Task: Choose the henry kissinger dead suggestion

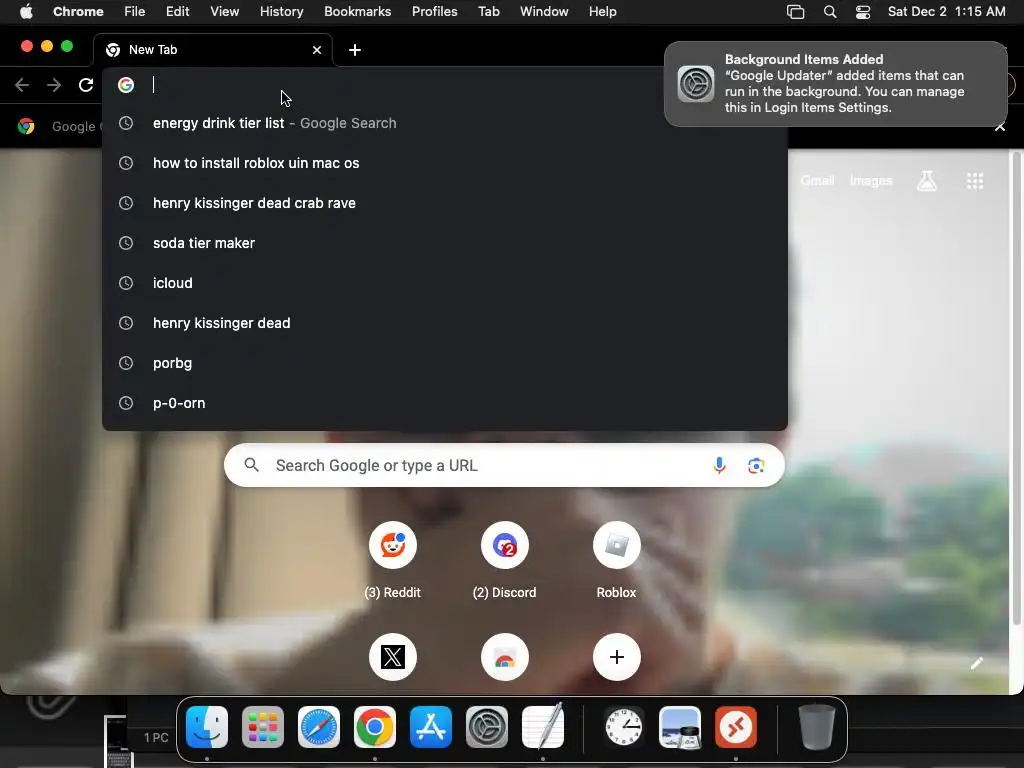Action: pyautogui.click(x=445, y=323)
